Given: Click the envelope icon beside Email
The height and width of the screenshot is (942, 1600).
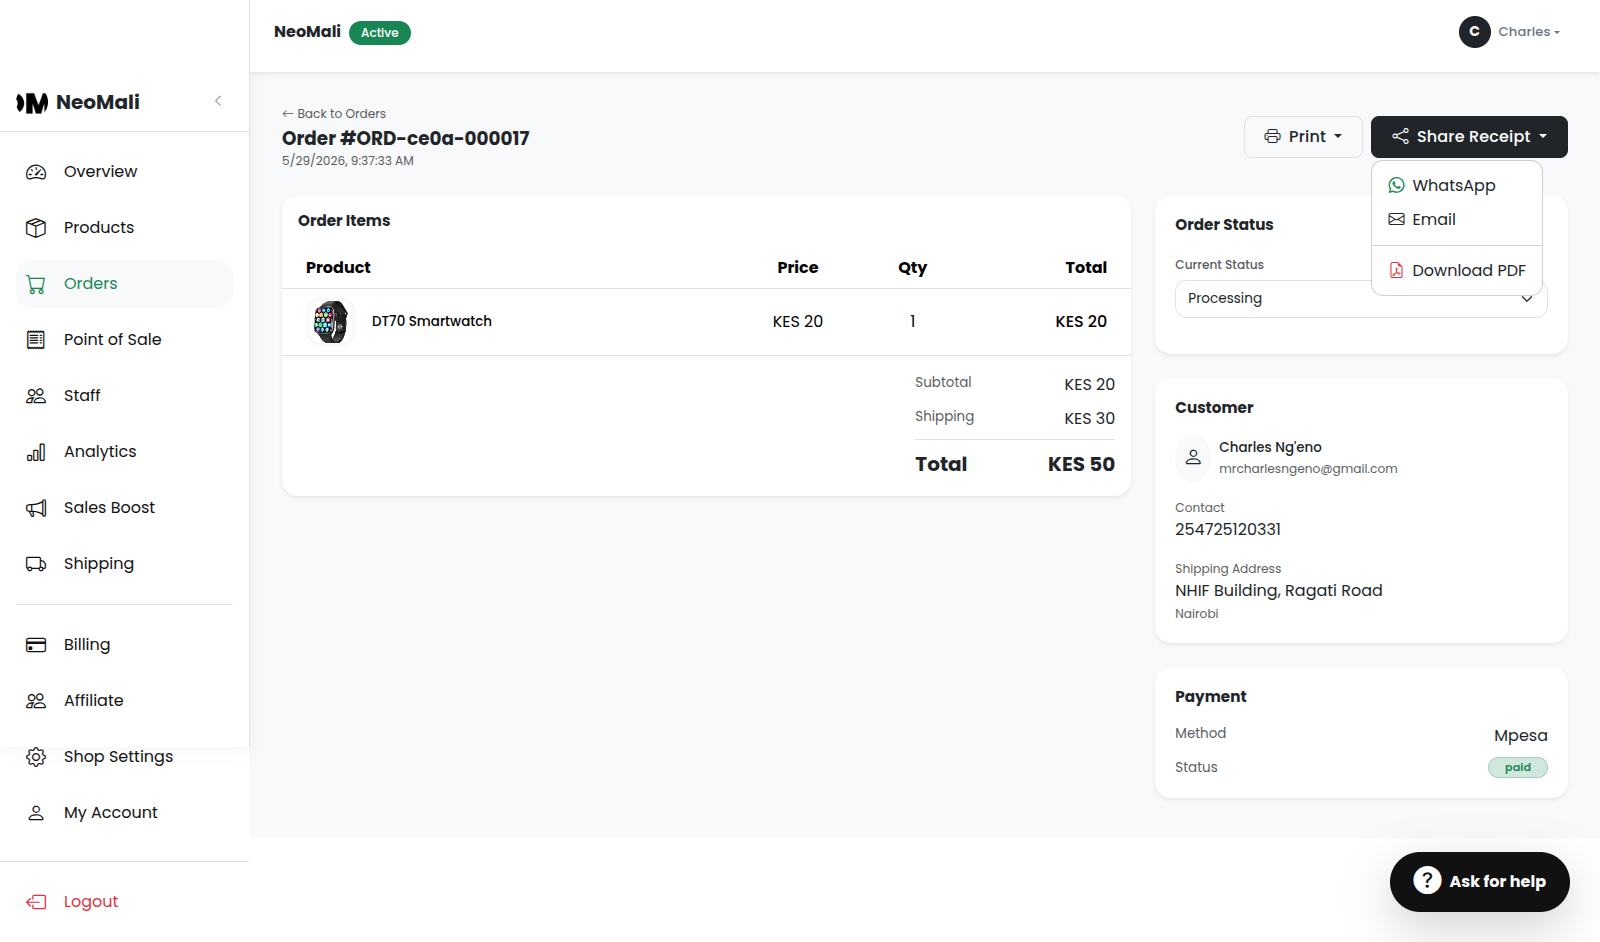Looking at the screenshot, I should [x=1397, y=219].
